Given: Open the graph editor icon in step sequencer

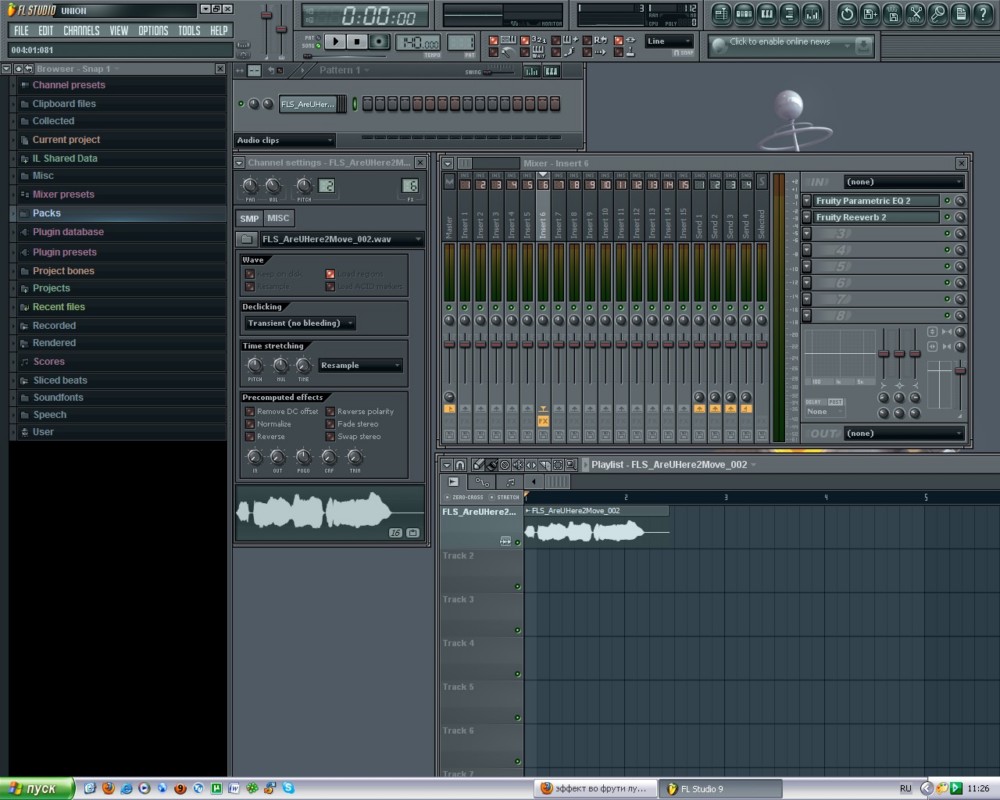Looking at the screenshot, I should coord(531,71).
